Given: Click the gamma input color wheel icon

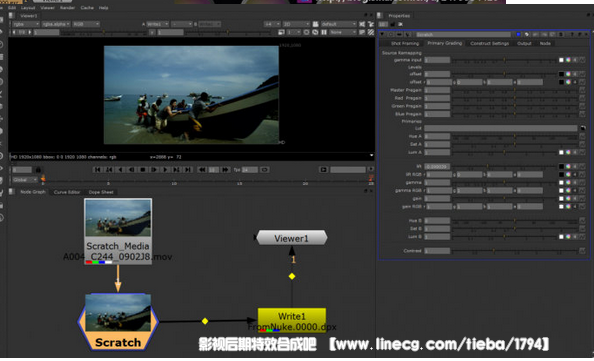Looking at the screenshot, I should click(x=568, y=60).
